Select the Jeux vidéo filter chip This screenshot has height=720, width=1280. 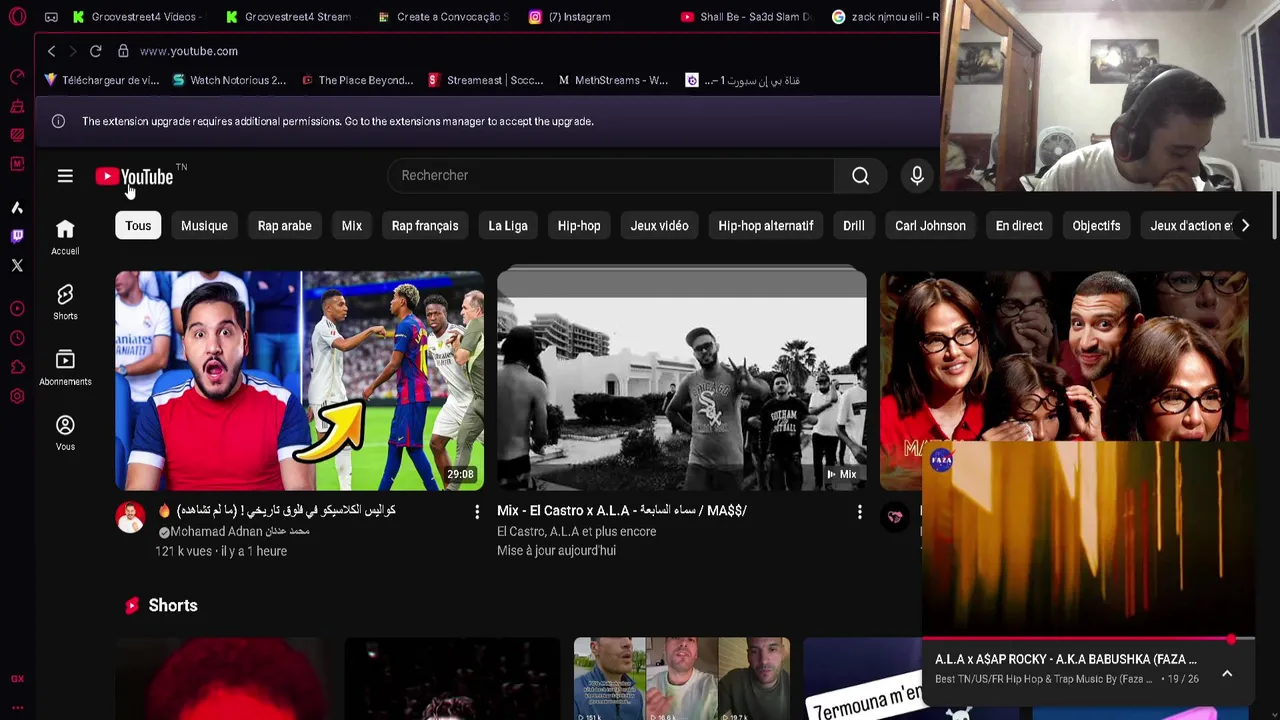[x=659, y=226]
